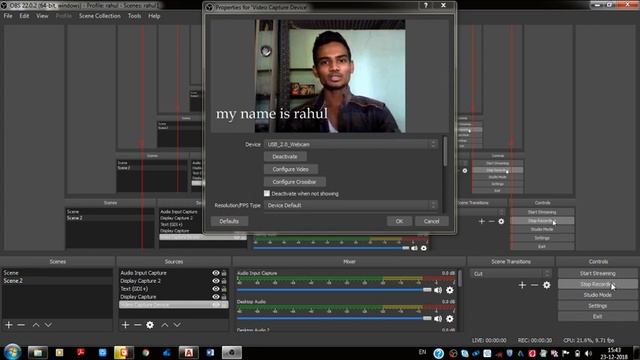Switch to OBS taskbar icon
This screenshot has height=360, width=640.
(231, 352)
